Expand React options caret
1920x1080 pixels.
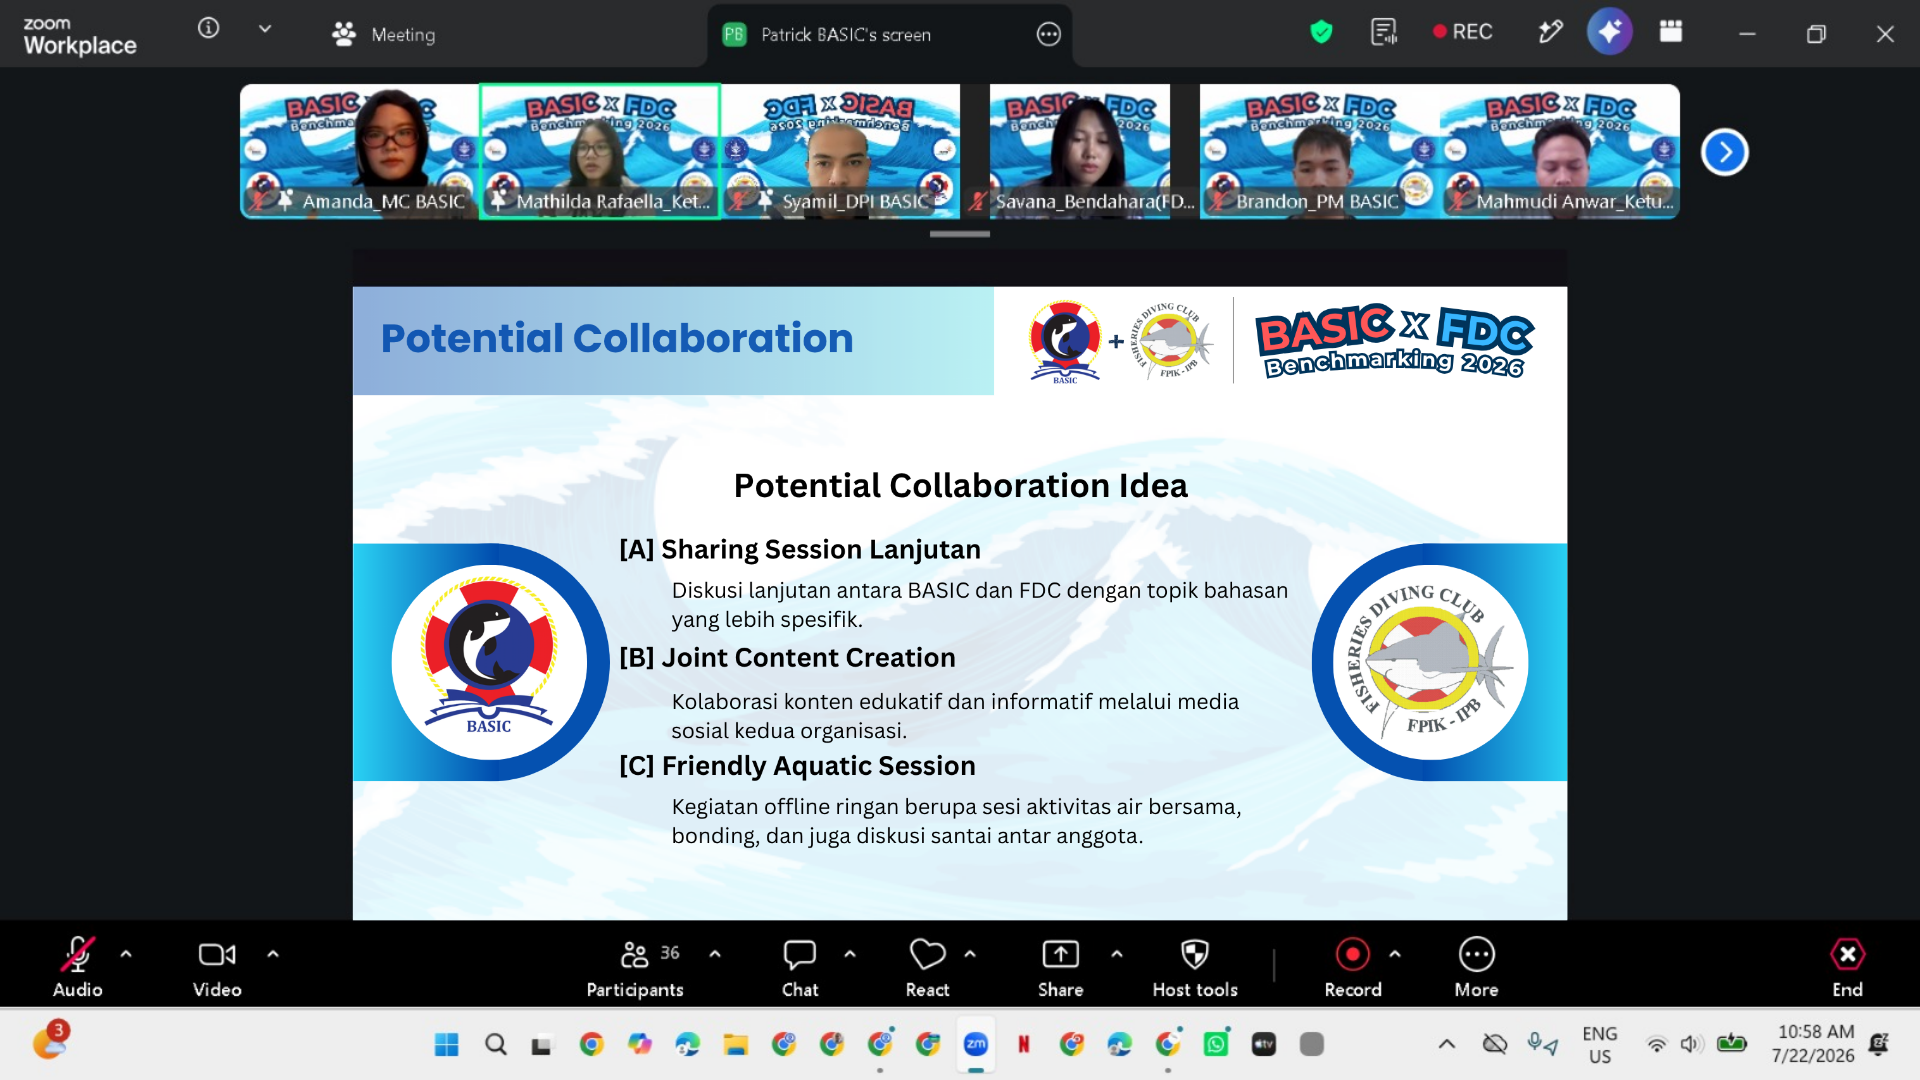pos(970,954)
